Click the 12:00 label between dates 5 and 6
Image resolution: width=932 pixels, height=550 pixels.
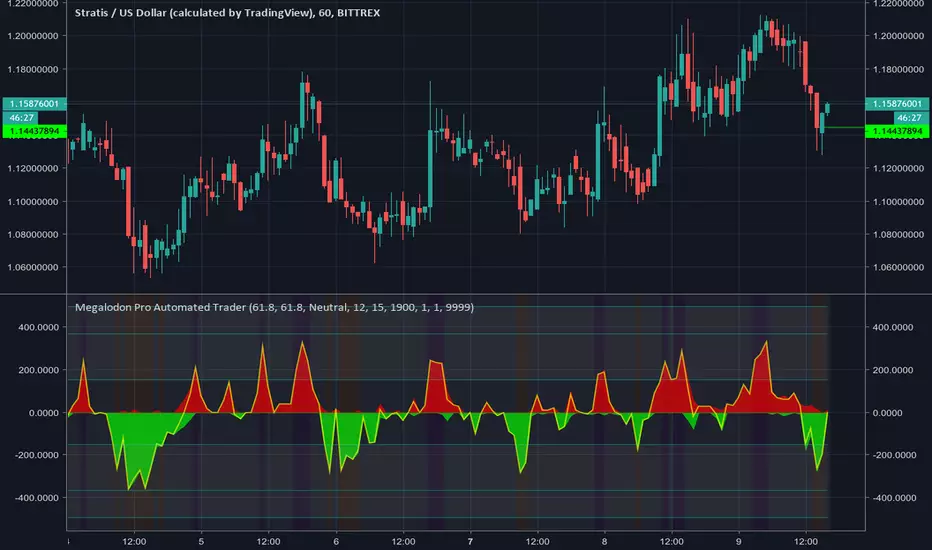[x=269, y=542]
